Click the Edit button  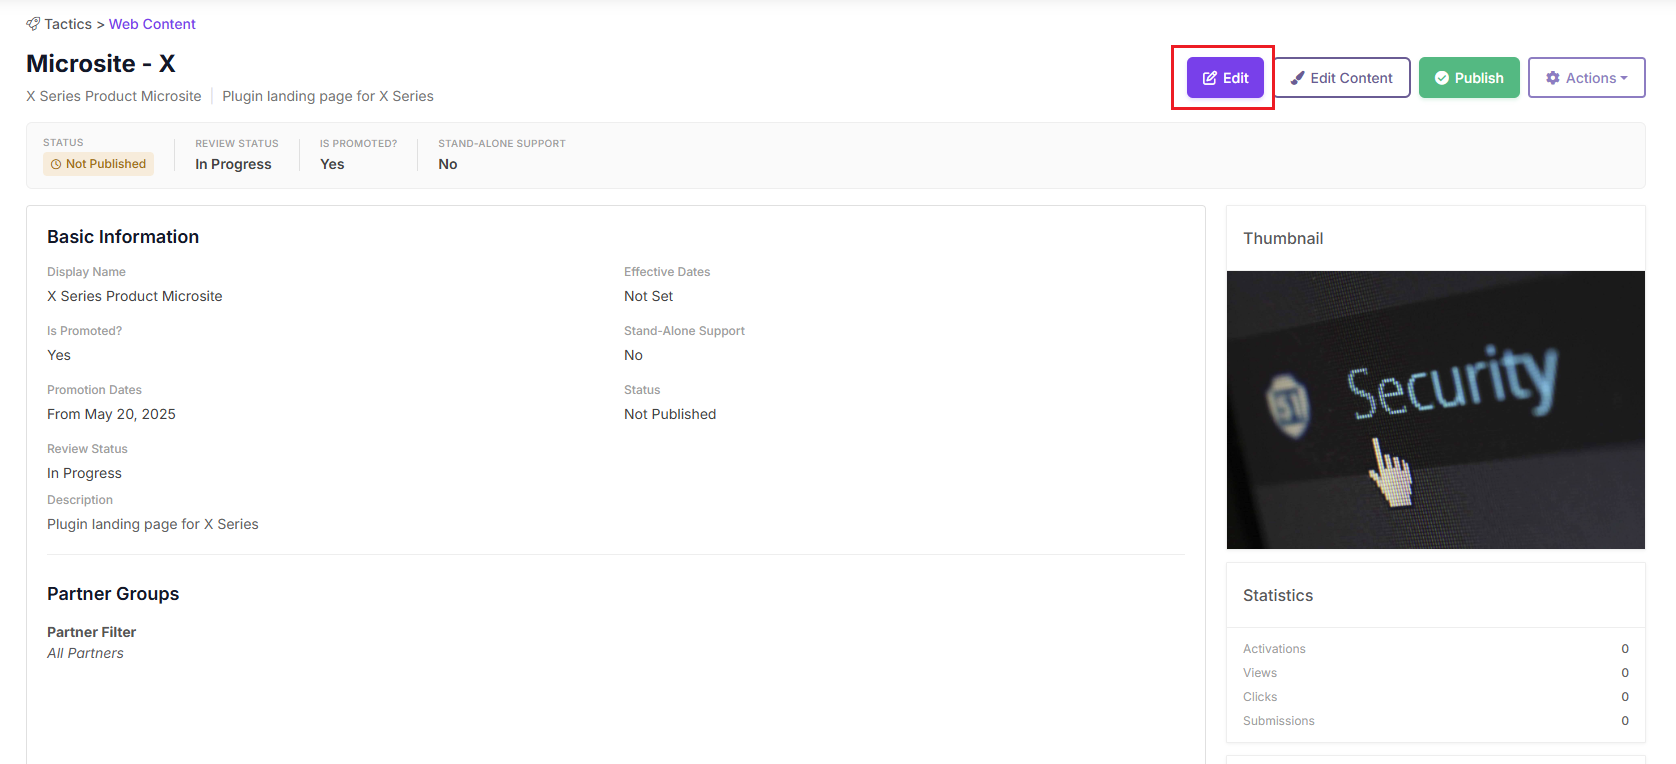pos(1225,78)
